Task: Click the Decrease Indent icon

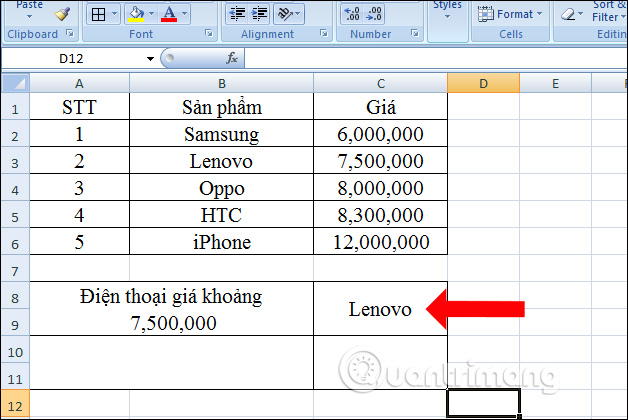Action: click(x=237, y=14)
